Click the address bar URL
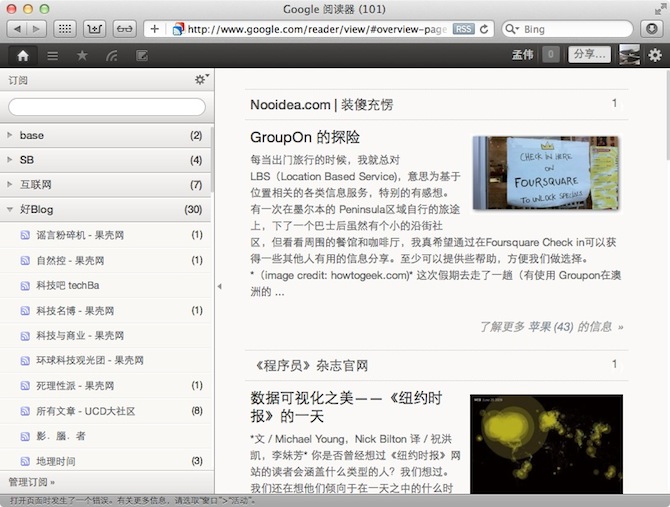This screenshot has height=507, width=670. pyautogui.click(x=317, y=29)
